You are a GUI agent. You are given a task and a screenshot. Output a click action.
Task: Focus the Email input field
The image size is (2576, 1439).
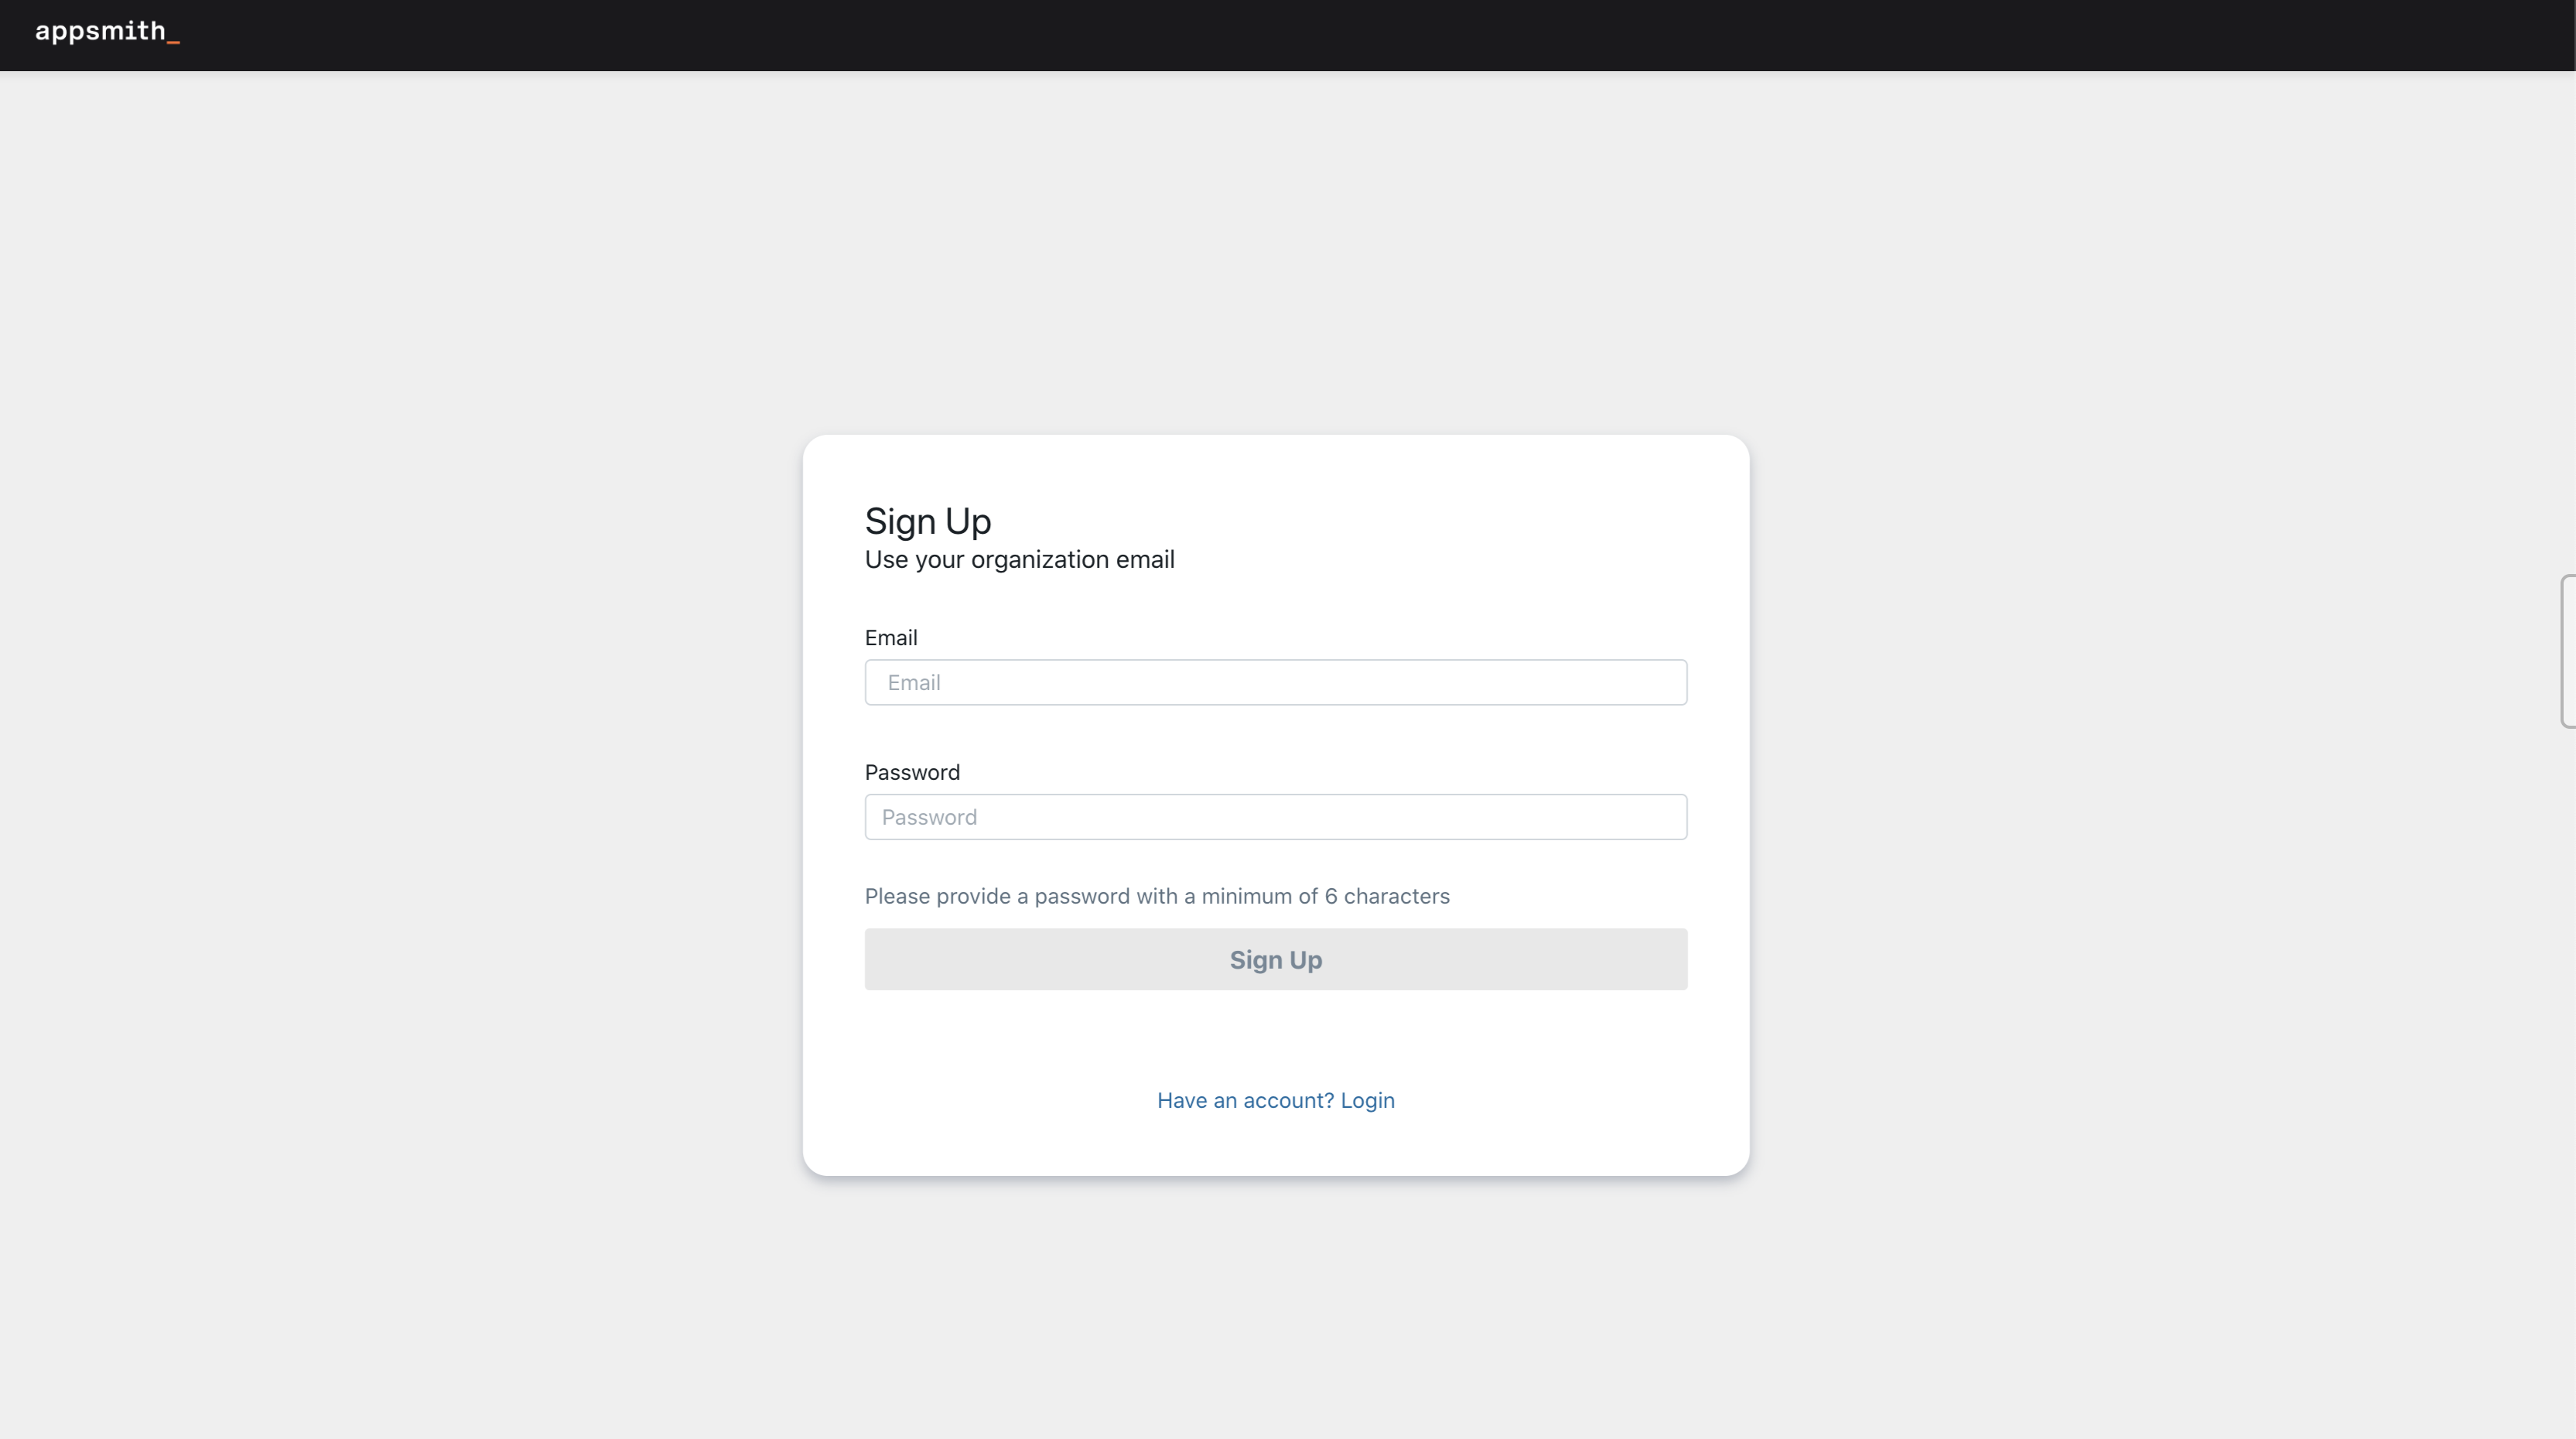pyautogui.click(x=1275, y=682)
